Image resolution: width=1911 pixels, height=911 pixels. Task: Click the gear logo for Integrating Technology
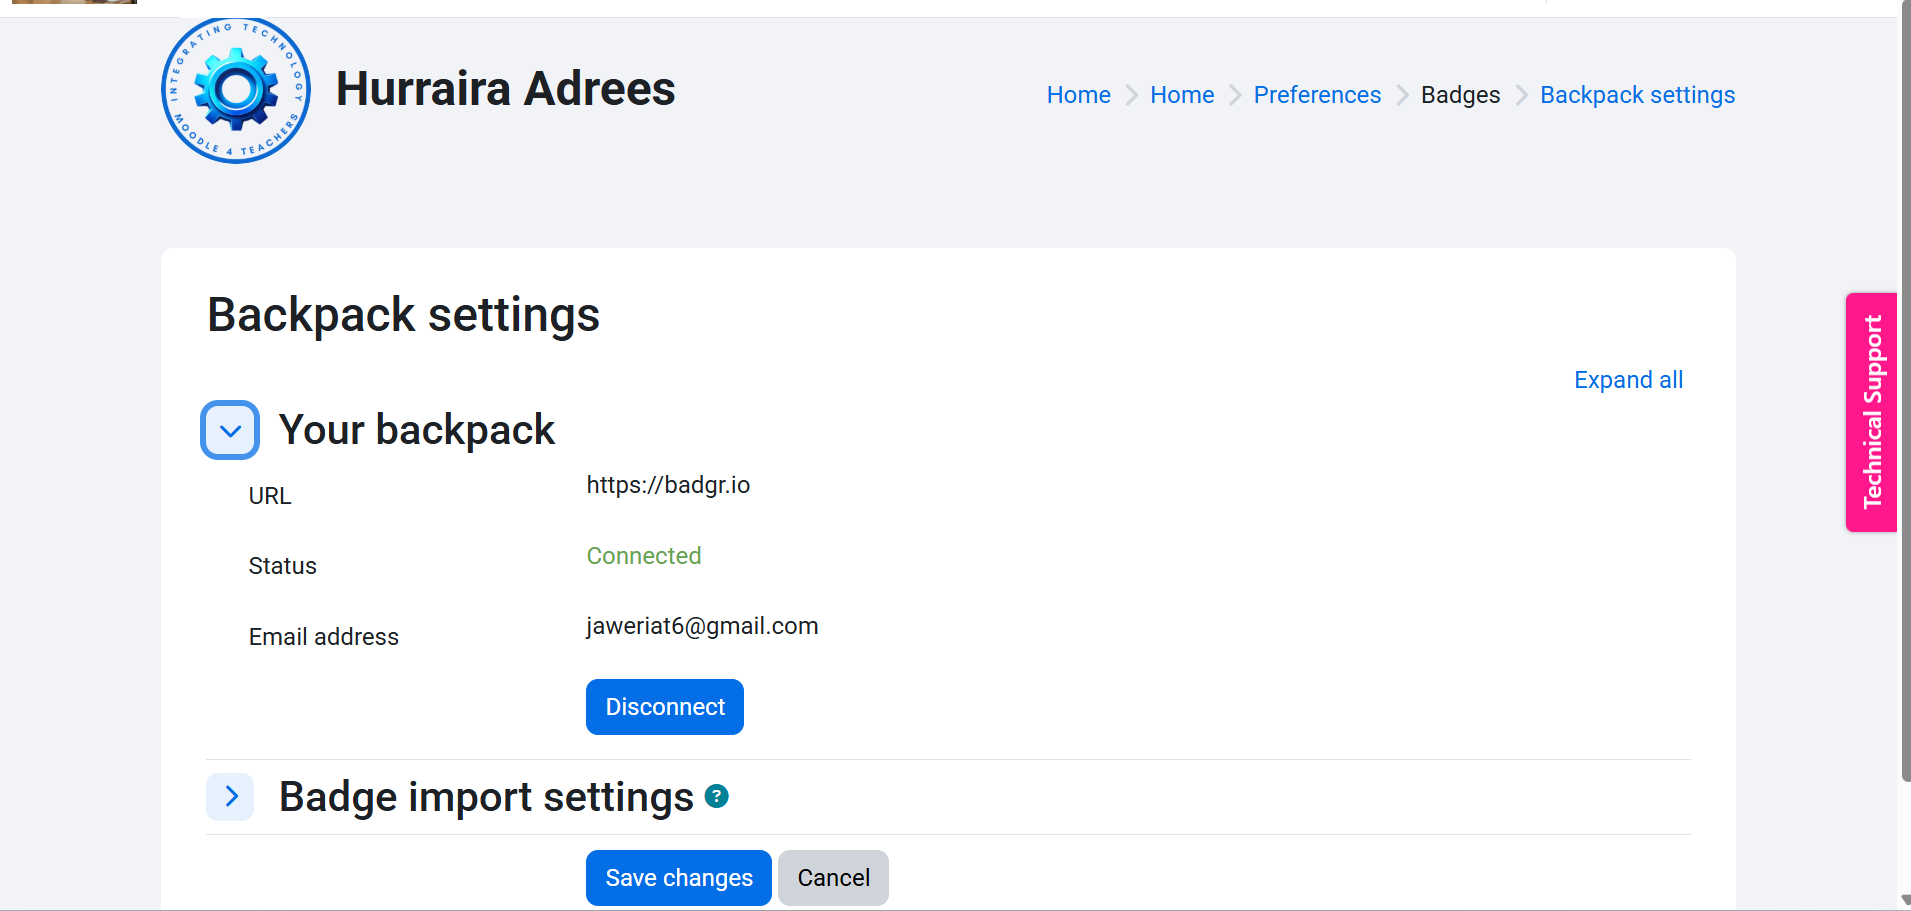236,90
